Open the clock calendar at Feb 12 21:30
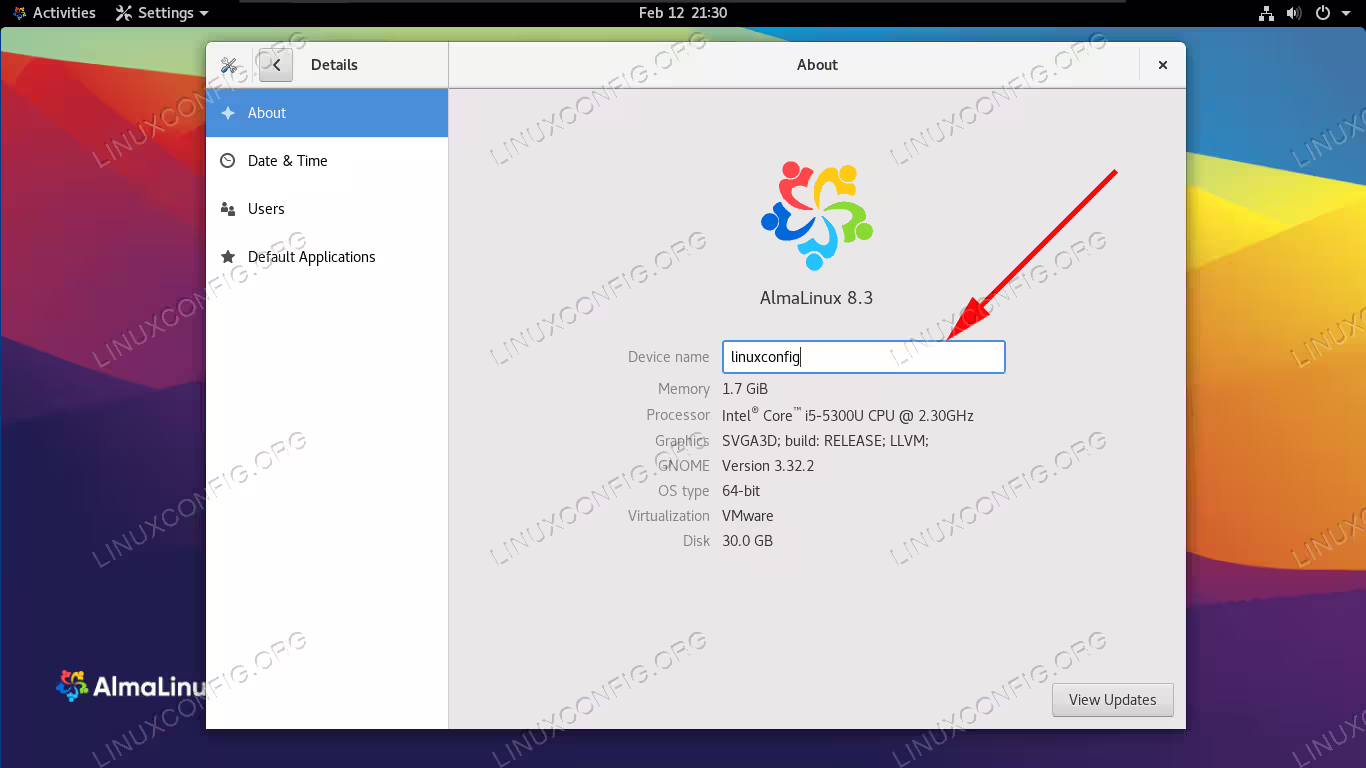 tap(683, 13)
